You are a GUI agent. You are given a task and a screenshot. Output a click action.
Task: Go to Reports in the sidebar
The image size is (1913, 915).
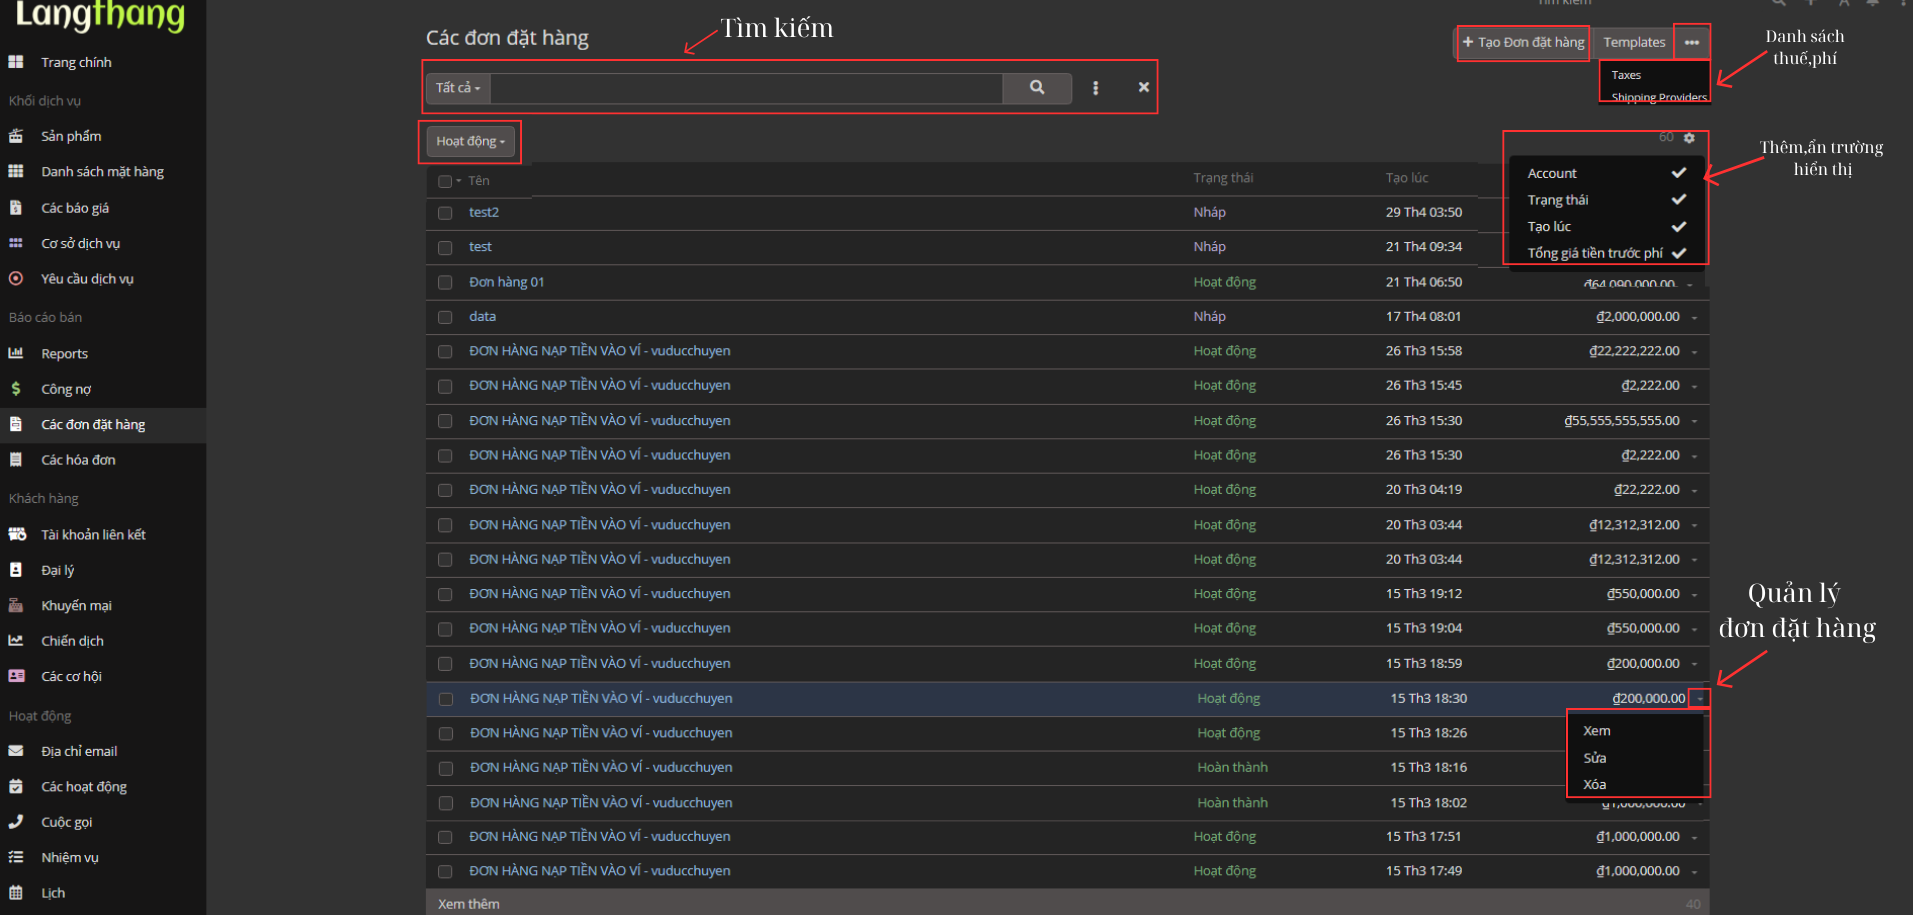tap(64, 354)
